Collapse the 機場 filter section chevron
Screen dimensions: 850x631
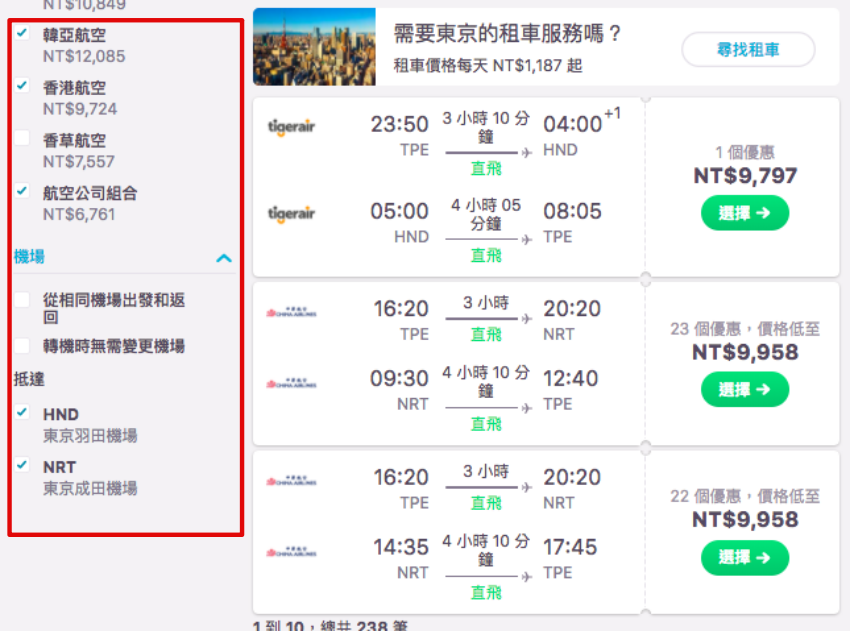point(224,258)
